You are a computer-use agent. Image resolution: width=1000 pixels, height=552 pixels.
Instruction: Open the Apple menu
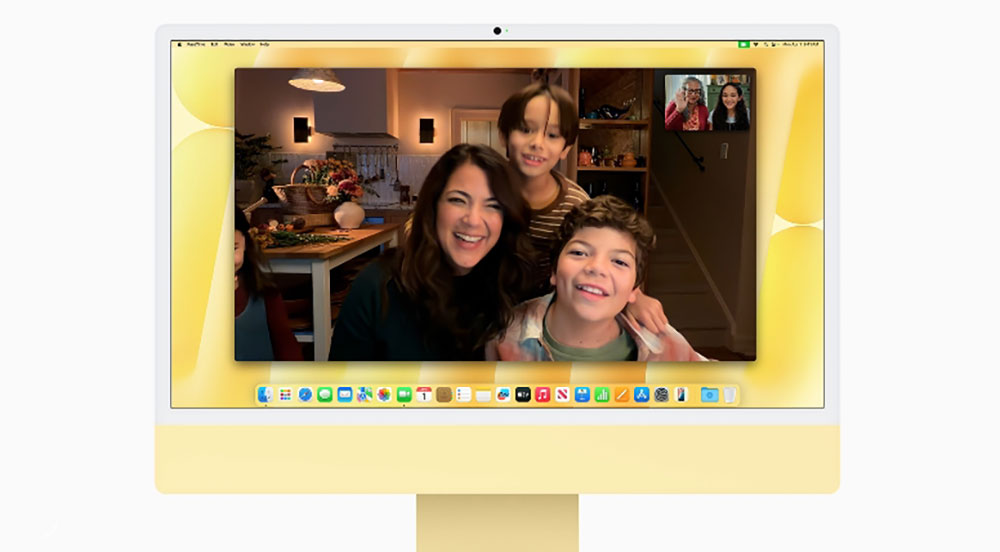pyautogui.click(x=180, y=45)
